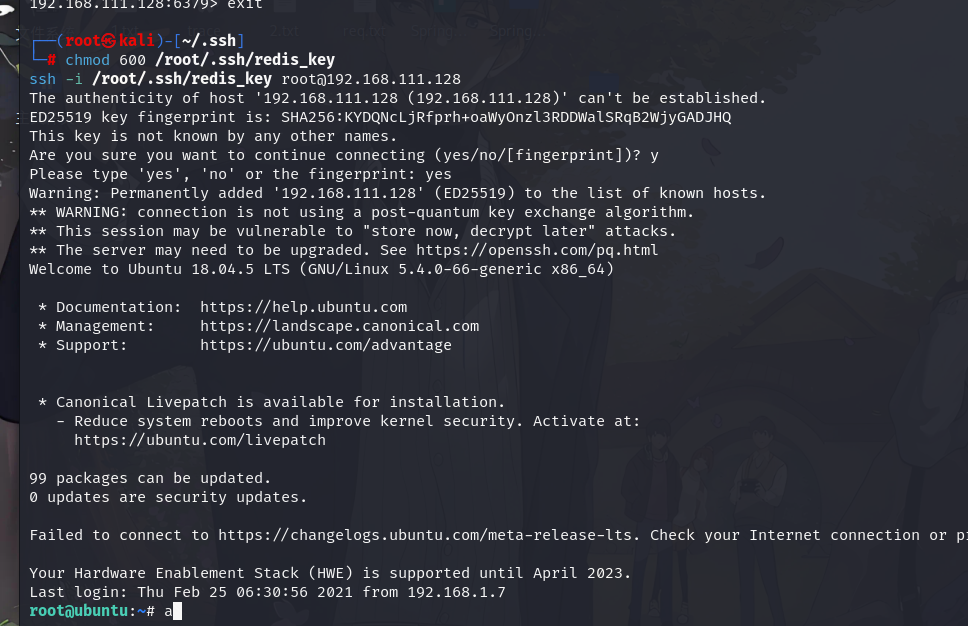Open the https://openssh.com/pq.html link

[537, 250]
